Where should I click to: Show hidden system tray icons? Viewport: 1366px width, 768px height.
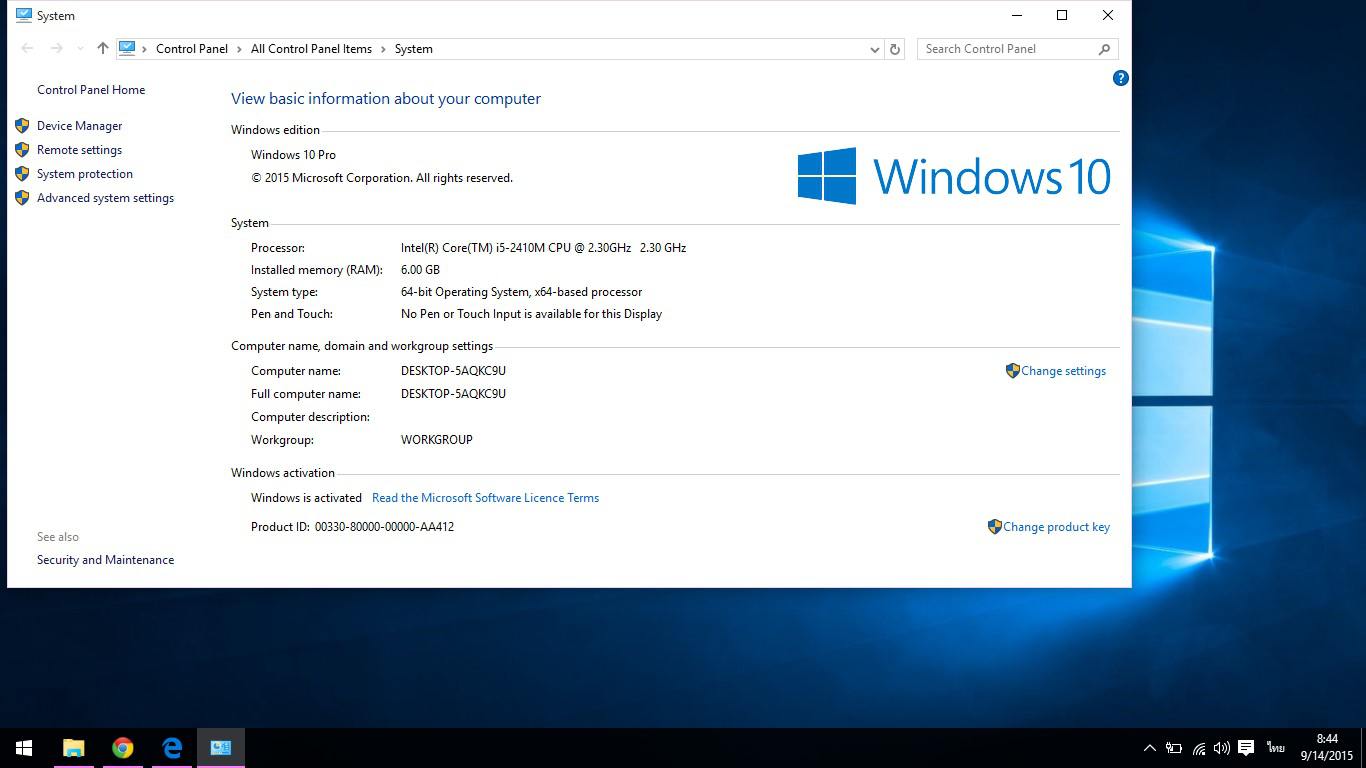1150,748
